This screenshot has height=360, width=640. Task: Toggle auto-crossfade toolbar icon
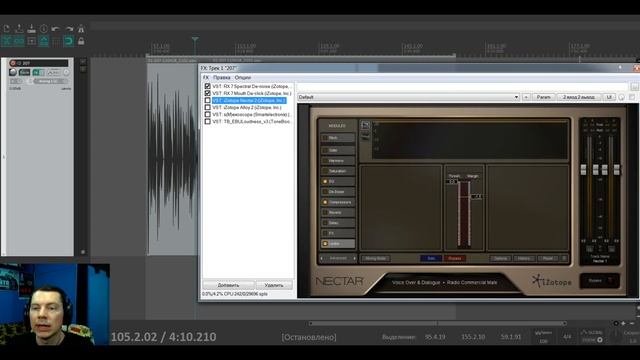tap(7, 41)
